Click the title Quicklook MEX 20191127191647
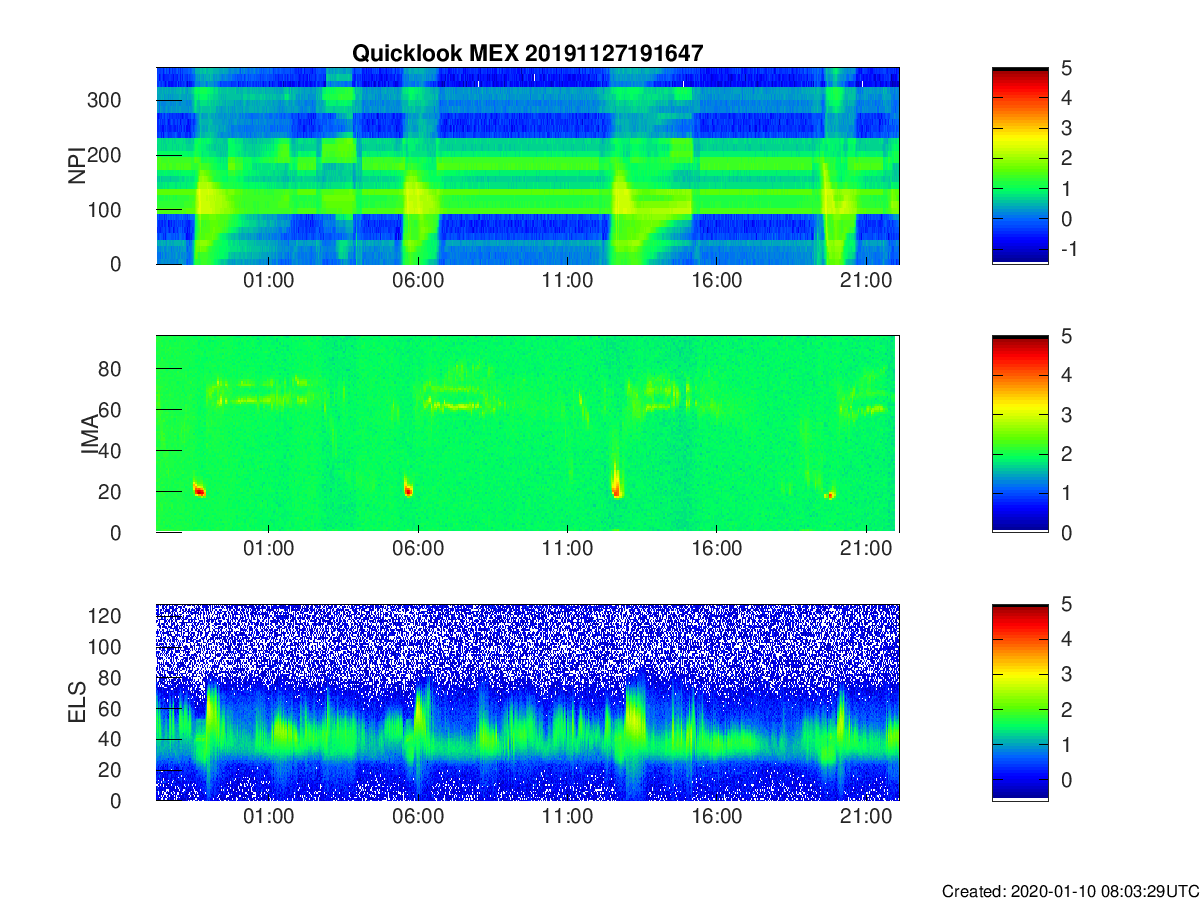This screenshot has height=900, width=1200. tap(527, 54)
